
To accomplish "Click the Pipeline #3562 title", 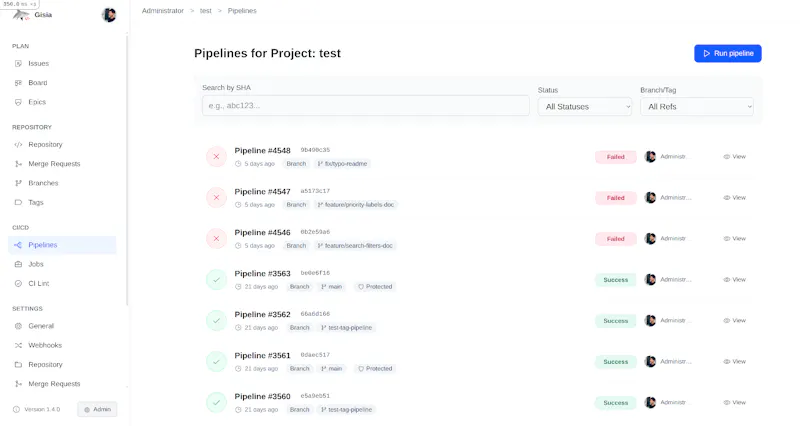I will [x=262, y=314].
